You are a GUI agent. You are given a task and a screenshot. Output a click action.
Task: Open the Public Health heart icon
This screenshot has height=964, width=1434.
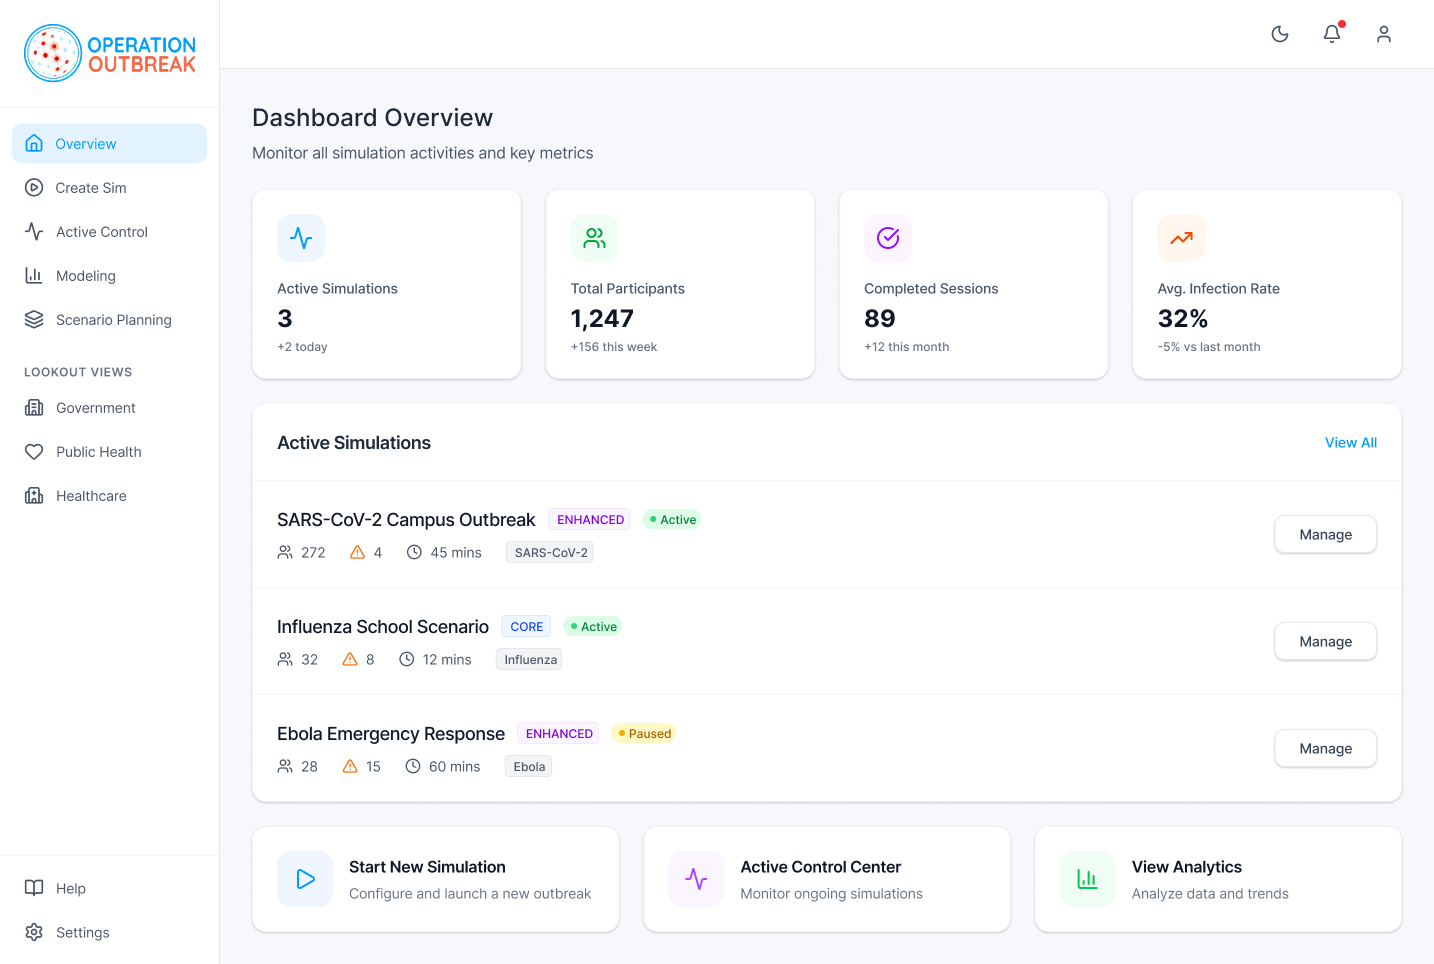tap(34, 451)
